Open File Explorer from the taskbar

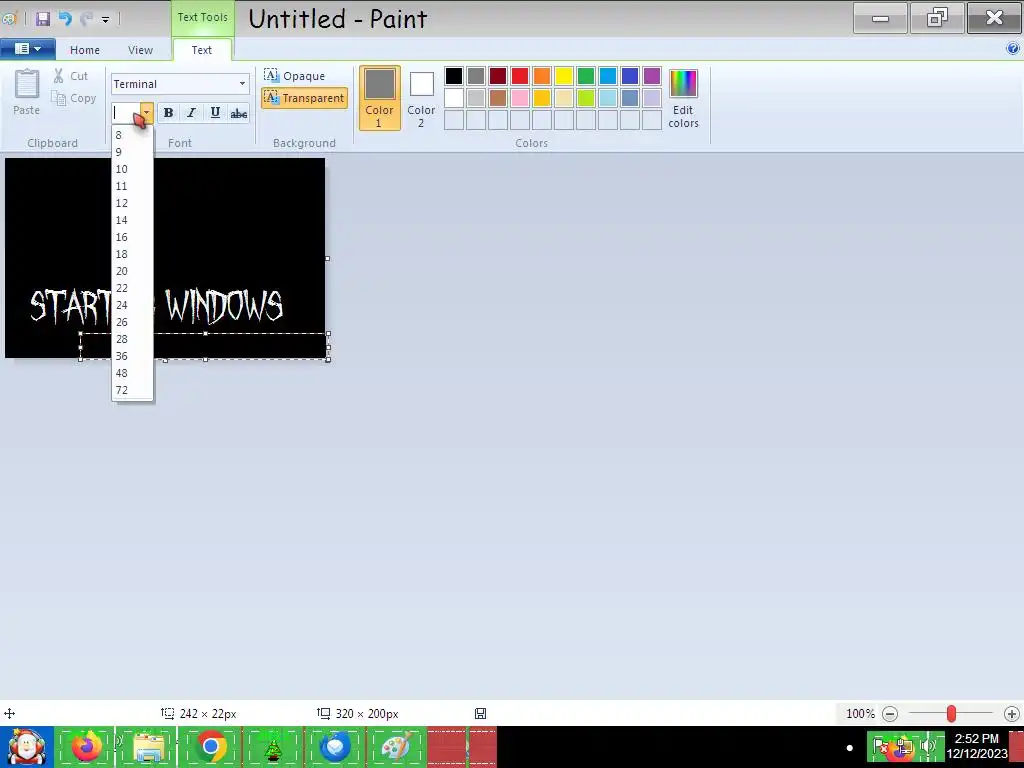149,746
